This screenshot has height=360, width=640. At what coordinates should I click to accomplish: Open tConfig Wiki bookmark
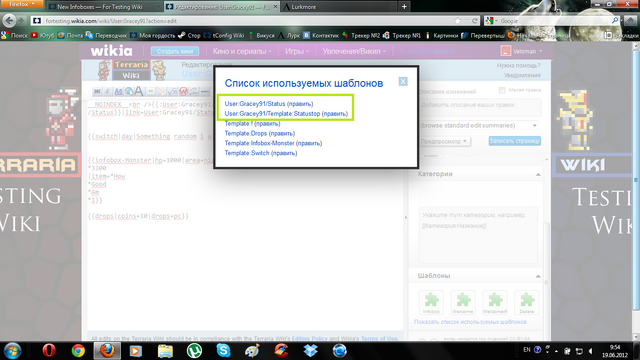coord(224,36)
